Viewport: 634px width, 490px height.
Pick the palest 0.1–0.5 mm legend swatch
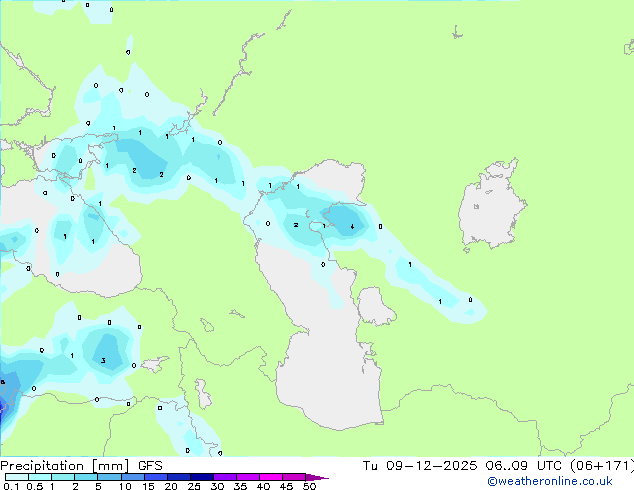17,477
